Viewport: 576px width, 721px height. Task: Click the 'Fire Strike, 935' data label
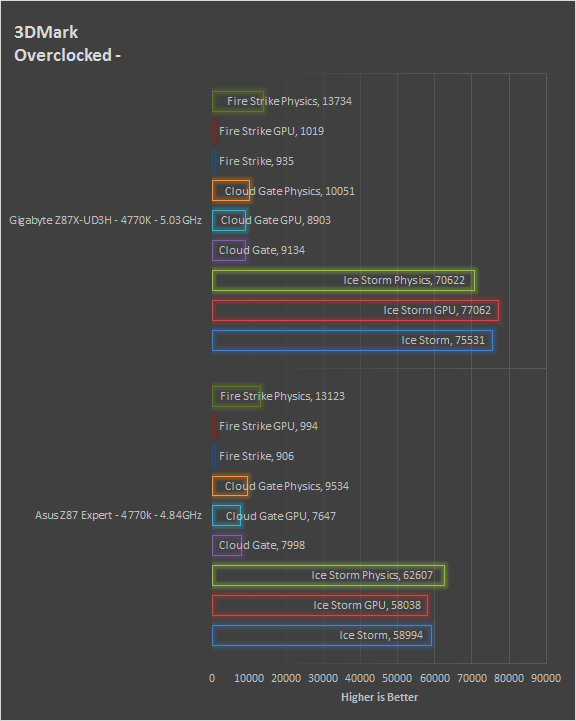coord(256,161)
